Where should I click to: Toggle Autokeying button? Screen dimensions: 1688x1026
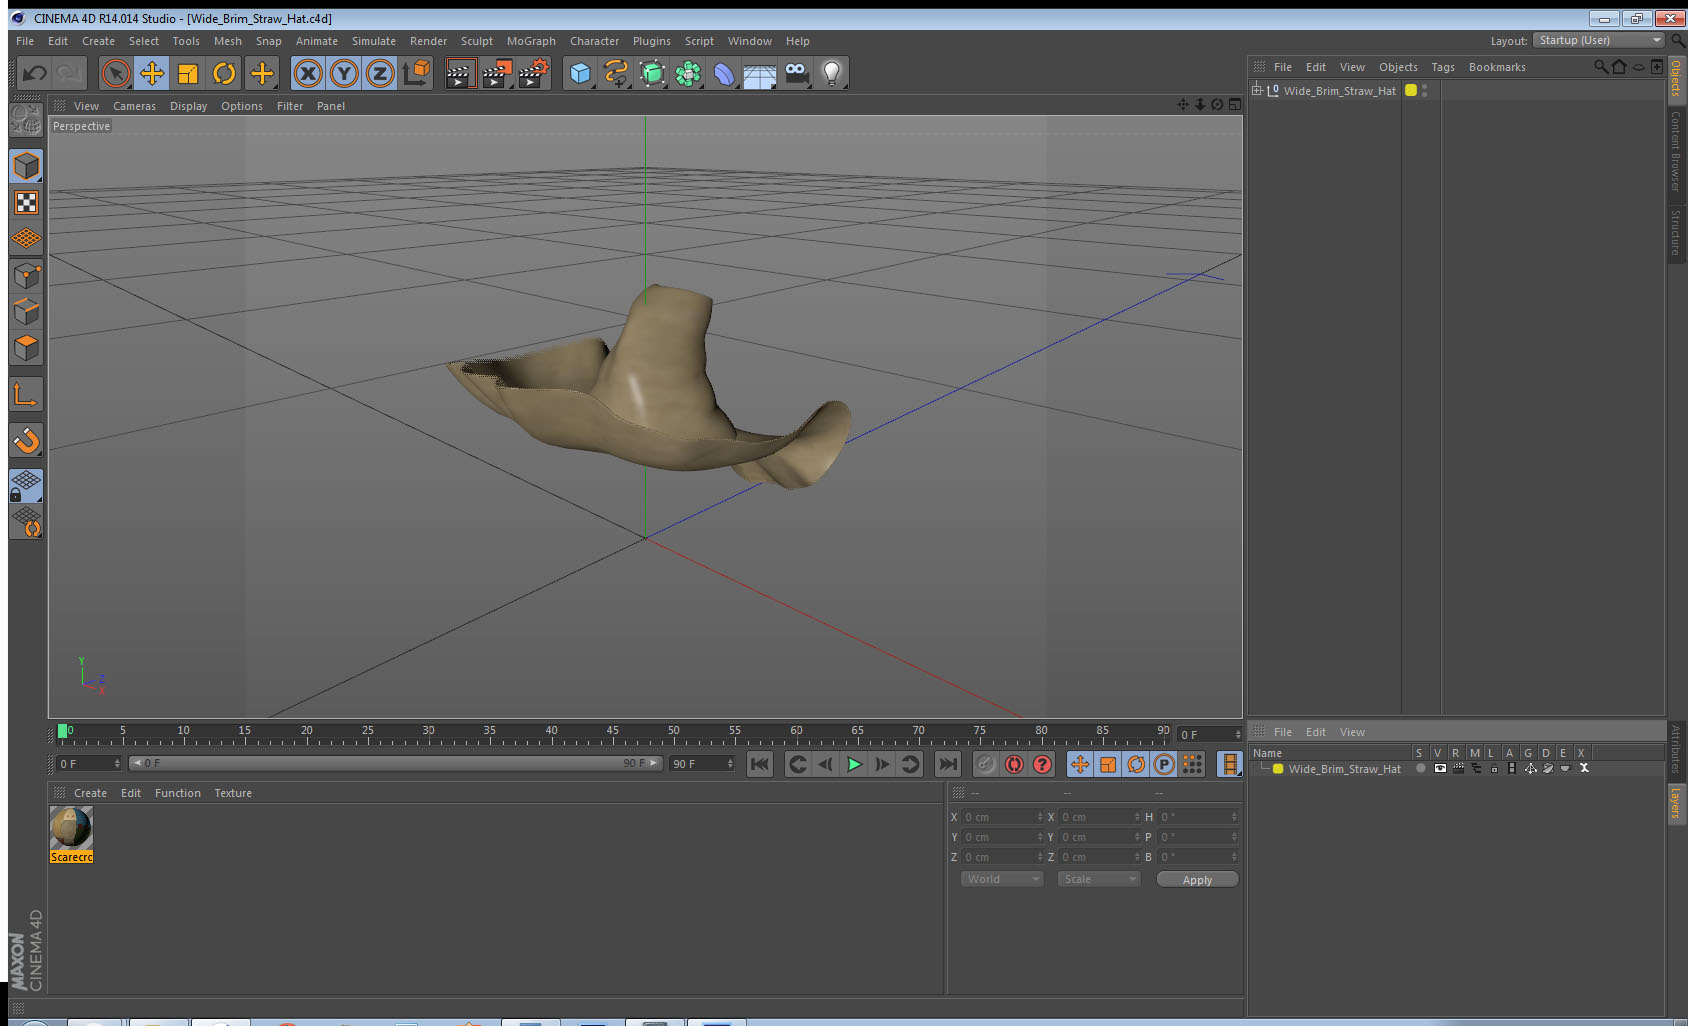1014,764
